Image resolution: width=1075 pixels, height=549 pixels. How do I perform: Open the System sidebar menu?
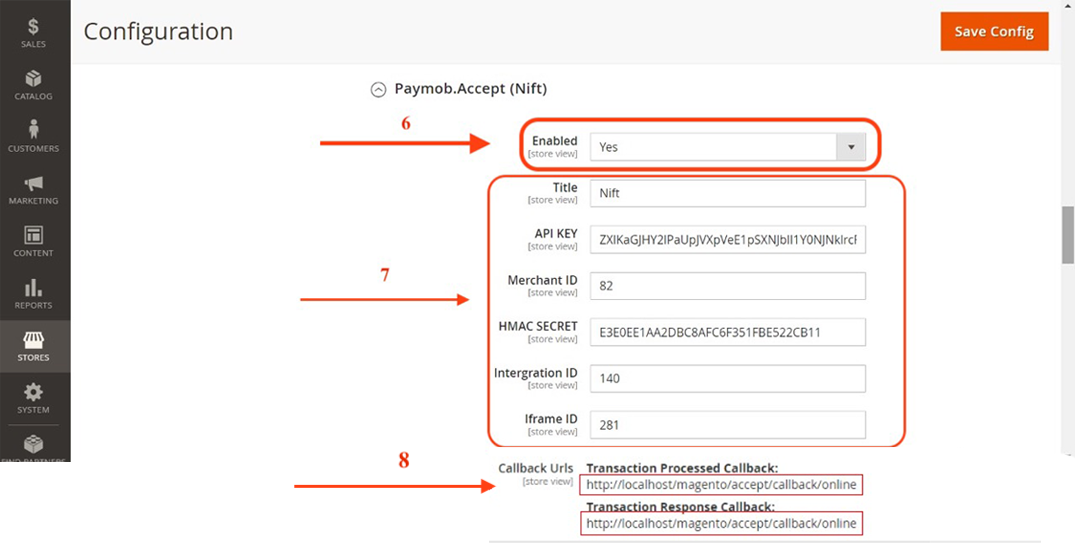(x=33, y=399)
